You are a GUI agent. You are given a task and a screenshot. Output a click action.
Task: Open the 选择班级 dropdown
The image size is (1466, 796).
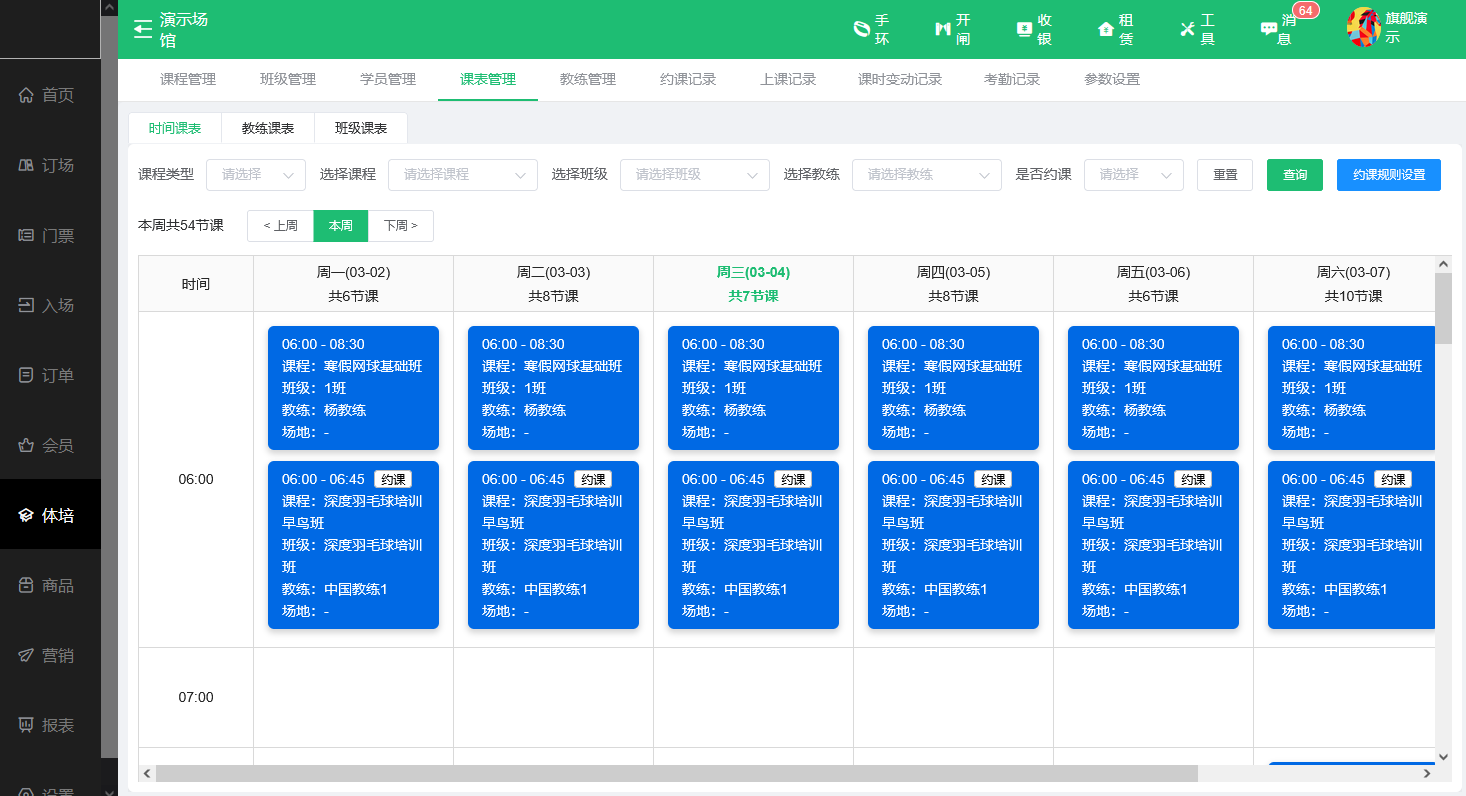coord(695,174)
